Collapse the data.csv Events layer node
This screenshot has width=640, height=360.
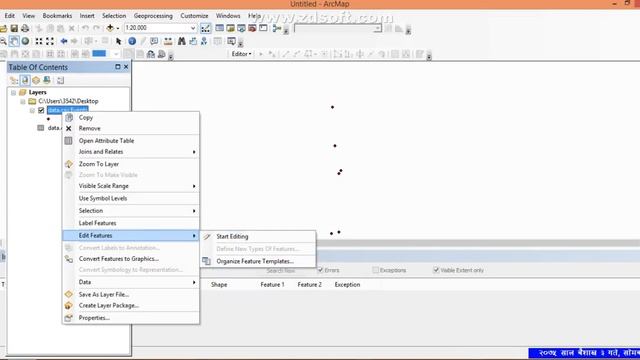tap(32, 111)
